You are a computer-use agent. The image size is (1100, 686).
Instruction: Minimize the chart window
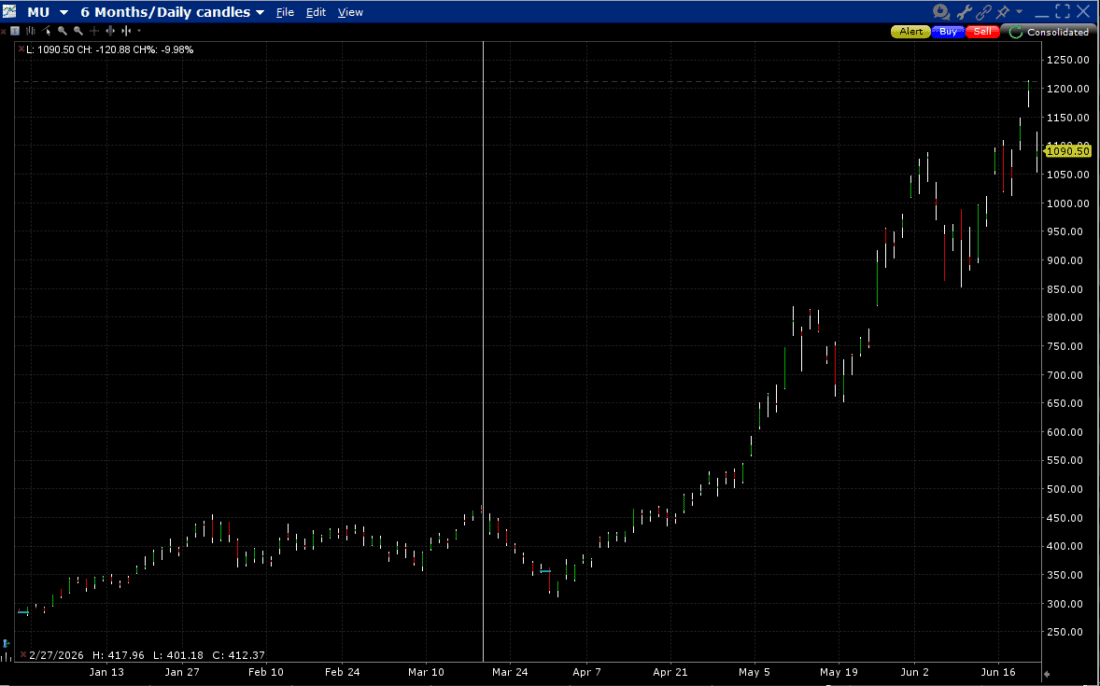click(x=1042, y=14)
